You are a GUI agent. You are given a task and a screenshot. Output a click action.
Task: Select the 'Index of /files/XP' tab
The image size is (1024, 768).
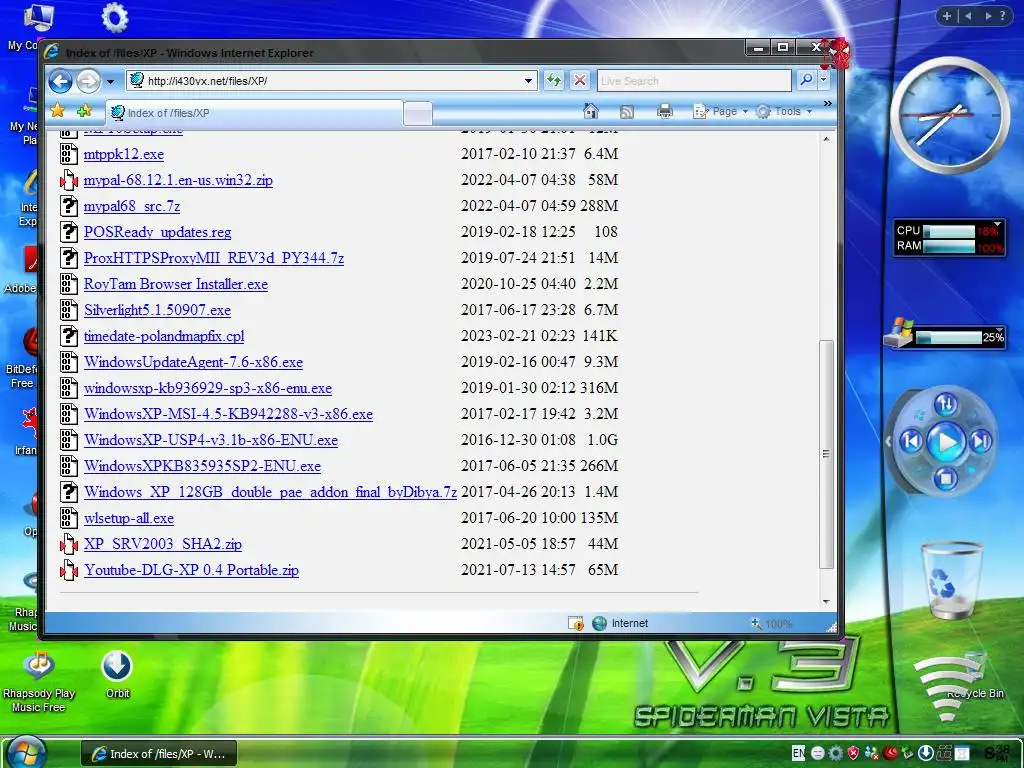tap(253, 113)
